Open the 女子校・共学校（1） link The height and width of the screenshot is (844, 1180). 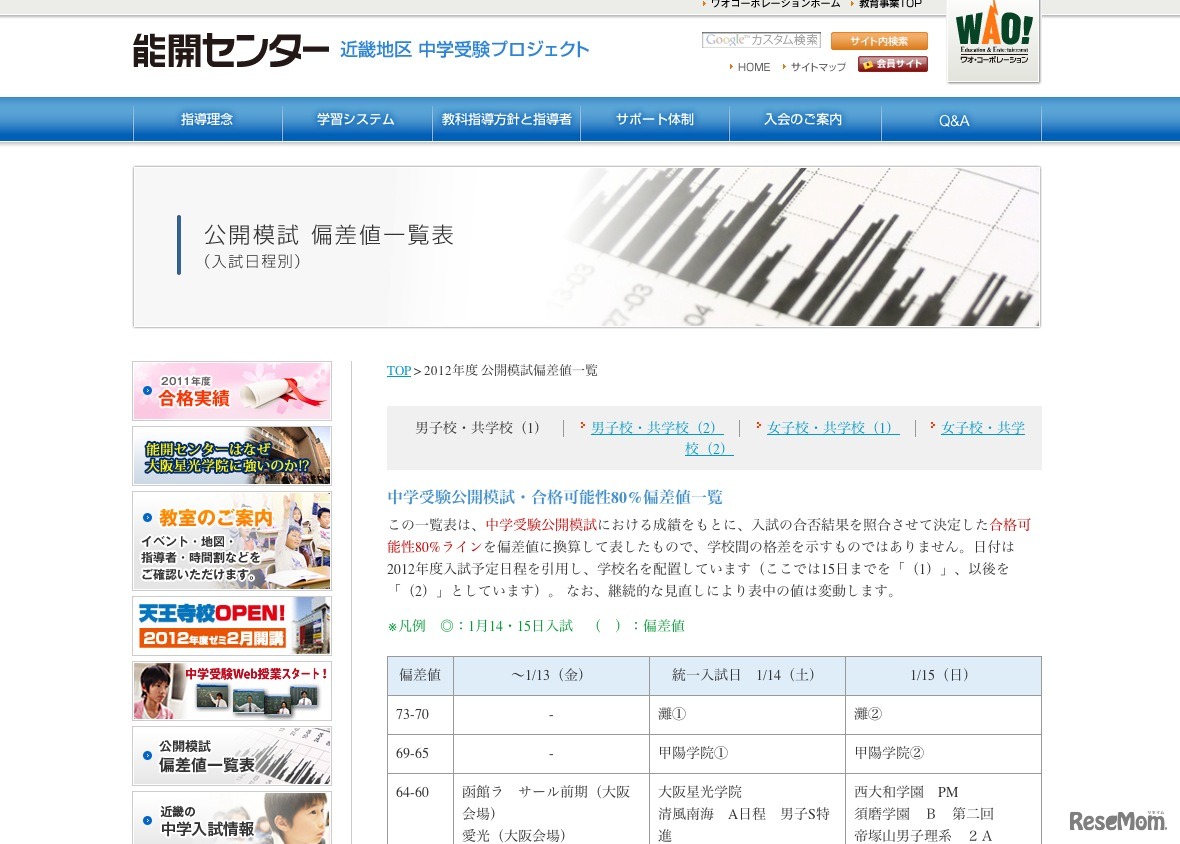[832, 428]
